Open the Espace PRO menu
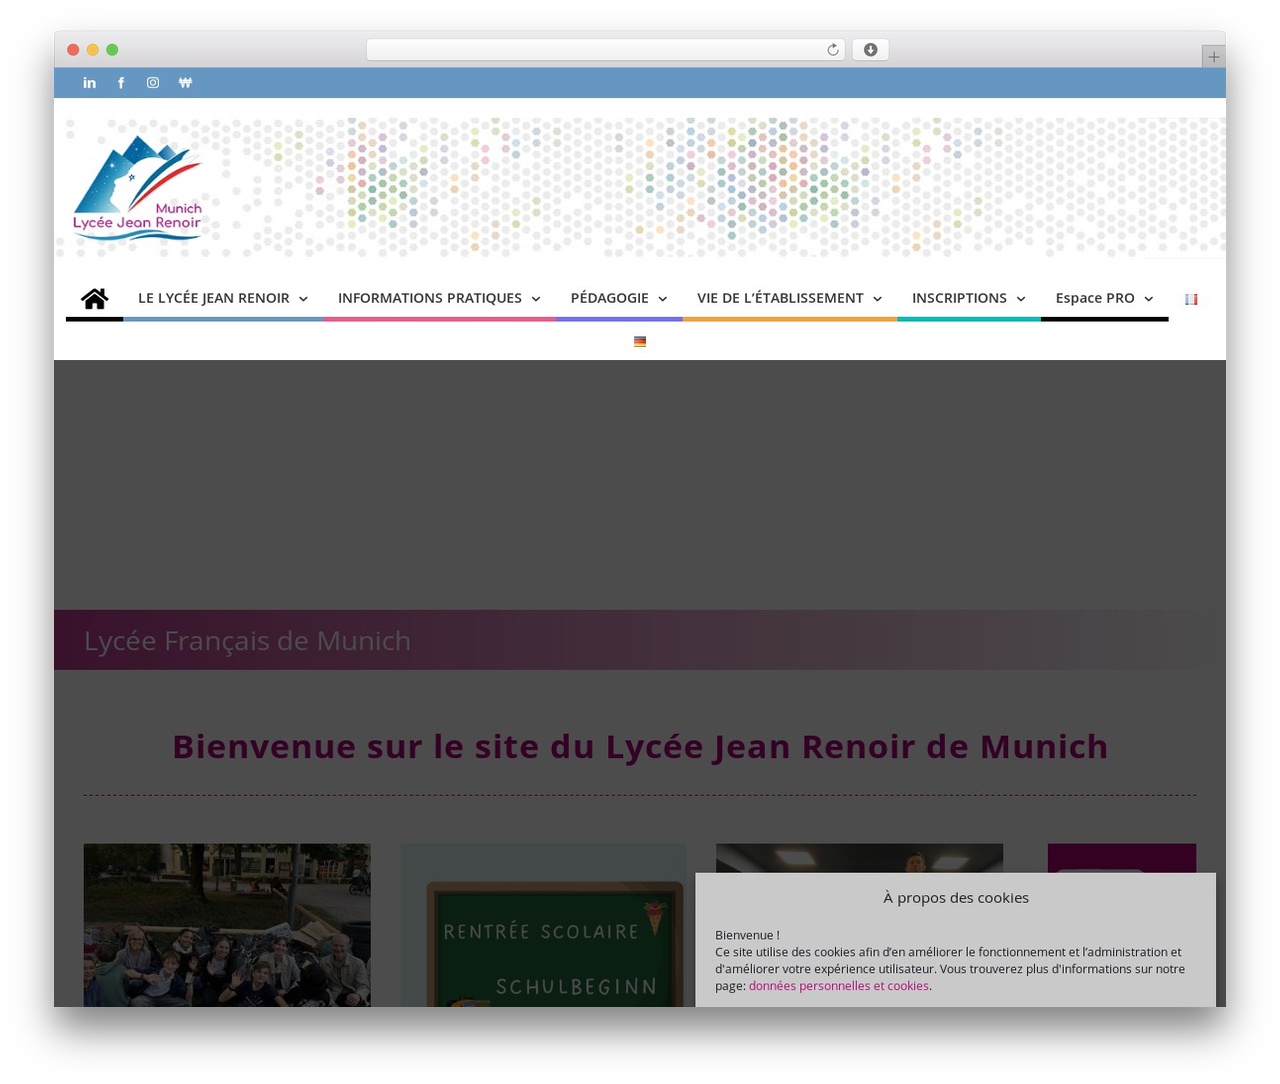 tap(1095, 298)
